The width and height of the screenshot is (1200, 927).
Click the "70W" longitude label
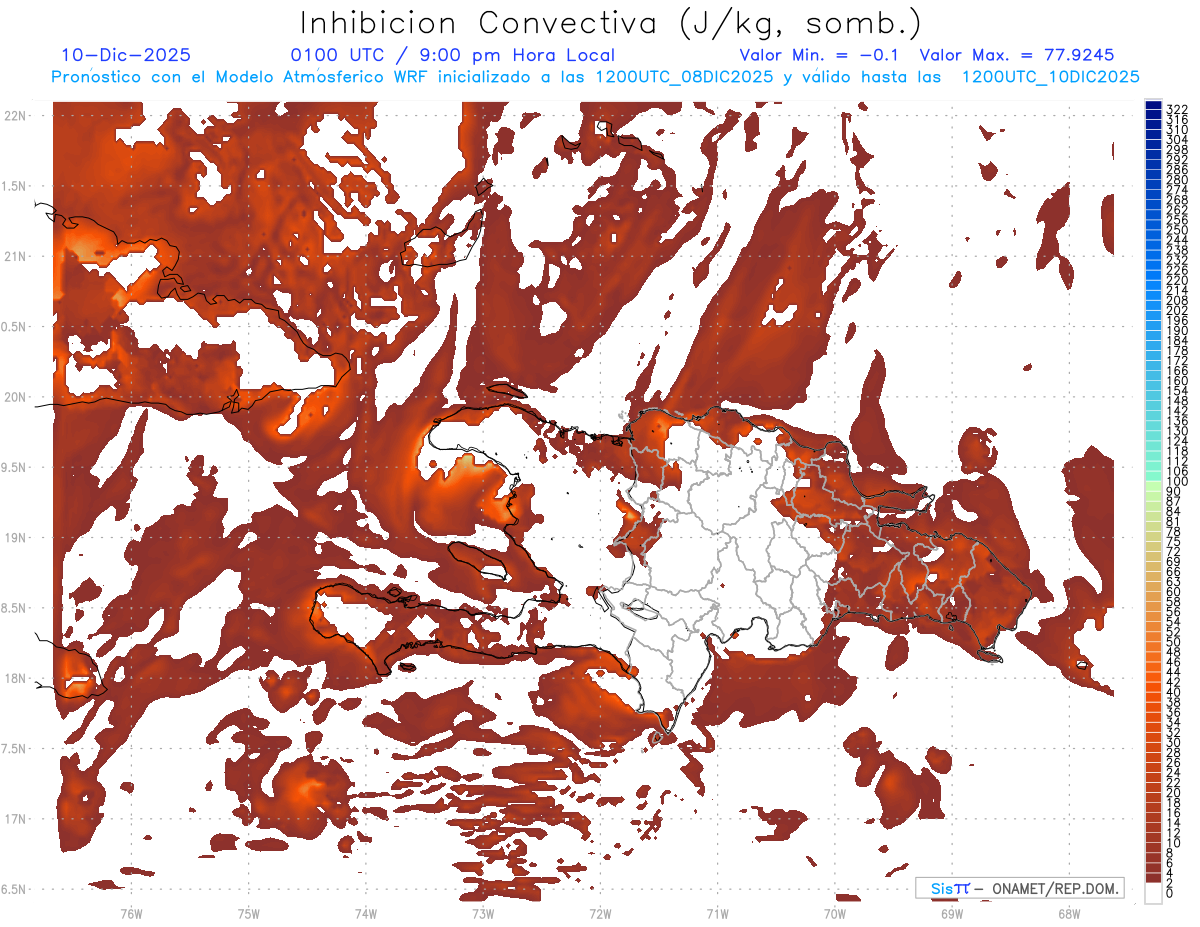(x=834, y=913)
